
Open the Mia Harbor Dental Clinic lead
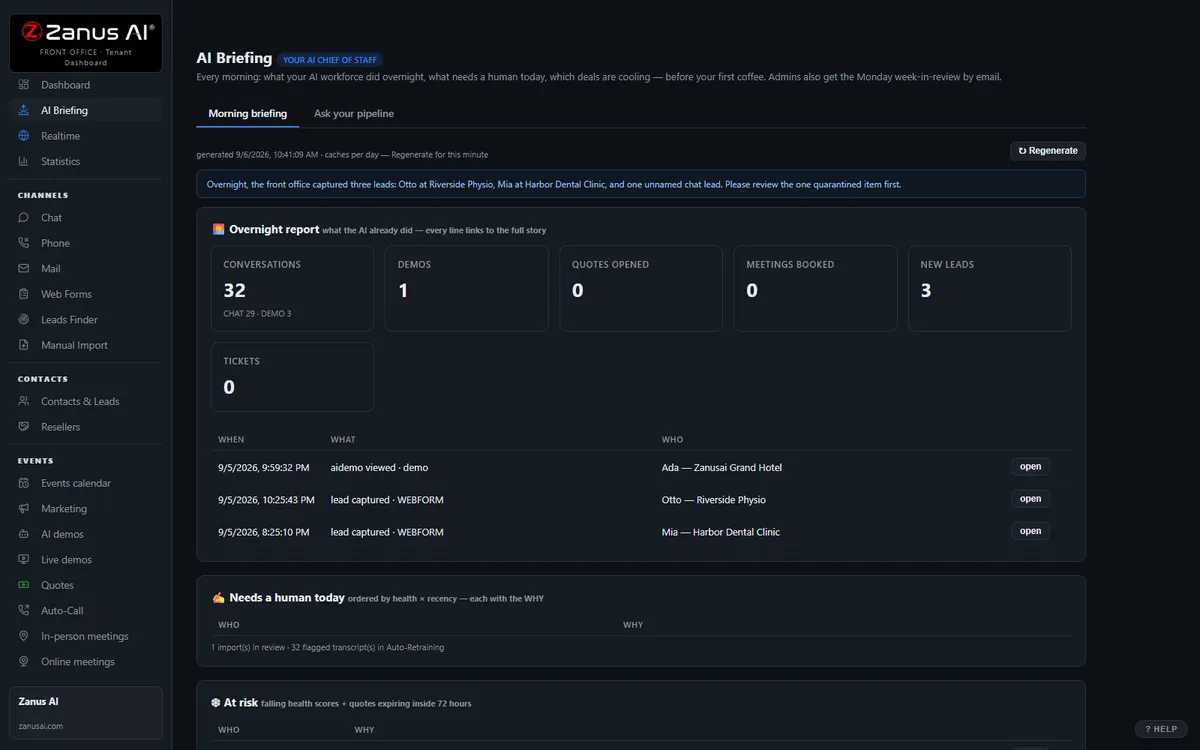point(1031,531)
